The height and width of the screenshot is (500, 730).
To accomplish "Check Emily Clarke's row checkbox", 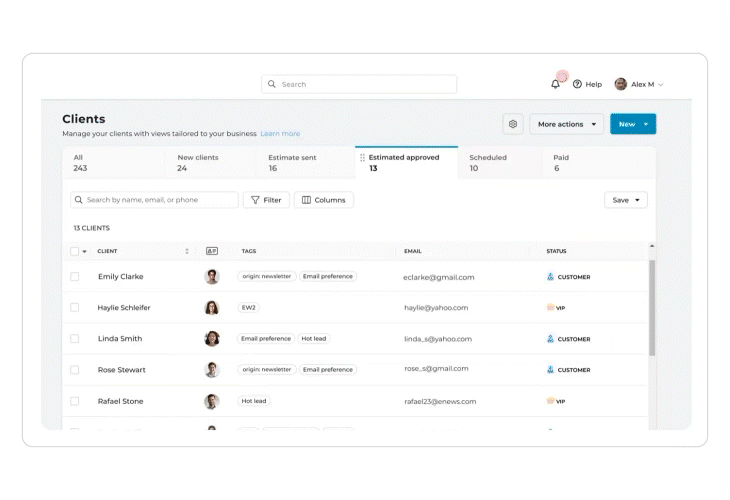I will (74, 277).
